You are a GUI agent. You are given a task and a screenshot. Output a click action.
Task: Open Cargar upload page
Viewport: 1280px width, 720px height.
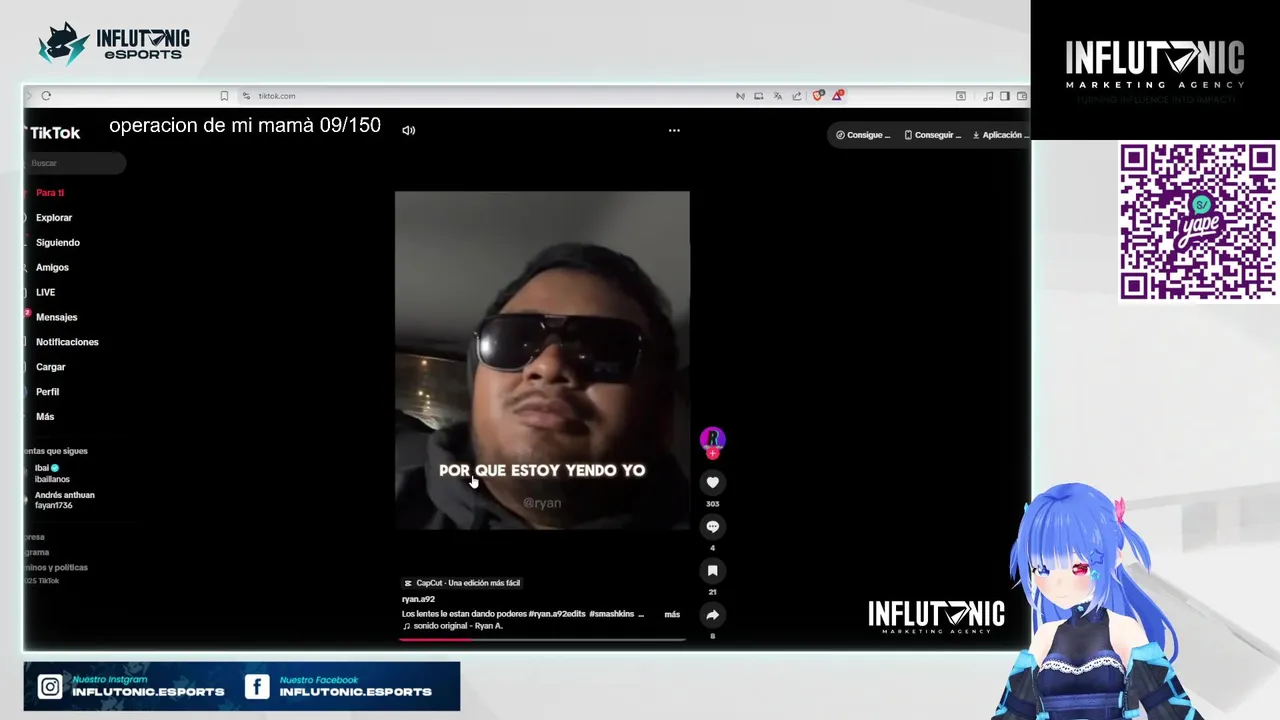coord(51,367)
